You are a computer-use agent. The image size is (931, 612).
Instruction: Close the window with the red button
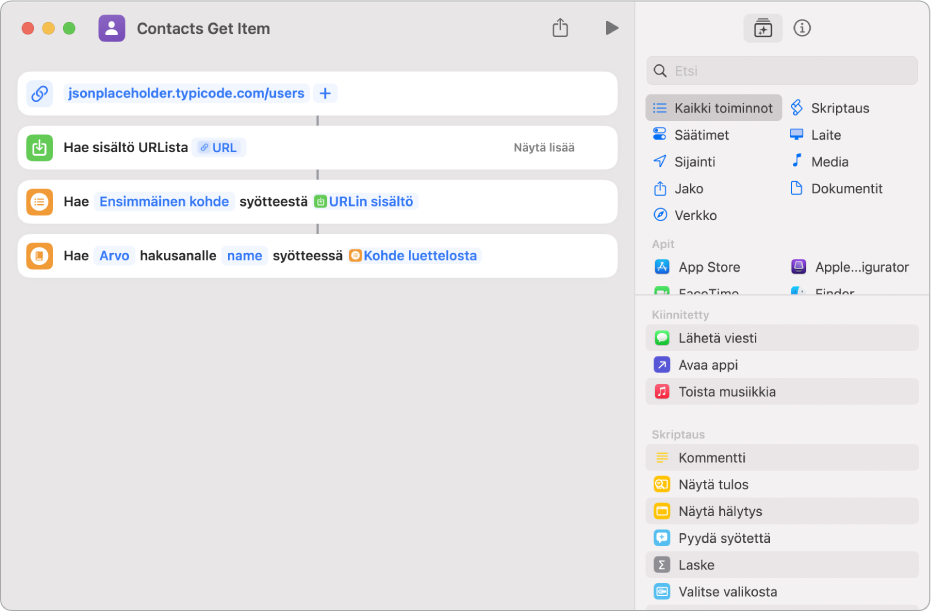click(27, 28)
